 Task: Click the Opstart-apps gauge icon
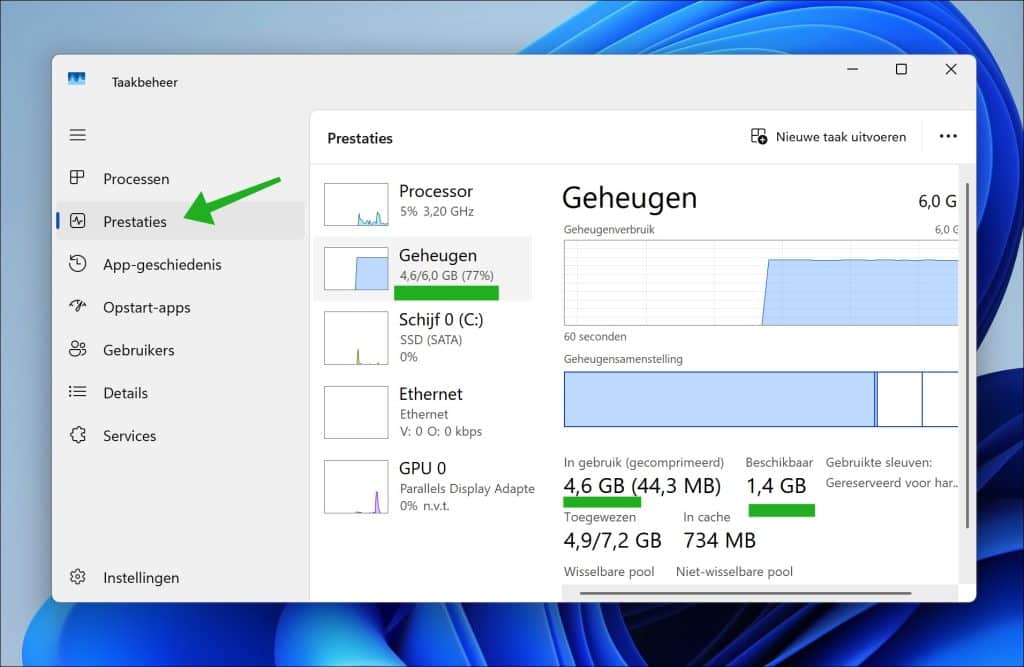click(78, 306)
